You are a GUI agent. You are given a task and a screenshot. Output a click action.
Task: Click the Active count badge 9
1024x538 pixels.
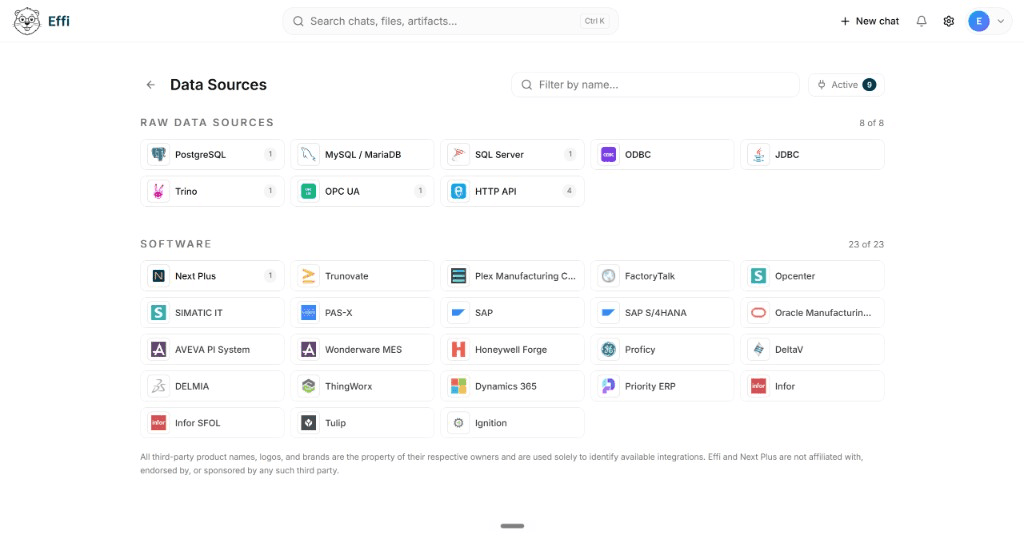(x=869, y=85)
